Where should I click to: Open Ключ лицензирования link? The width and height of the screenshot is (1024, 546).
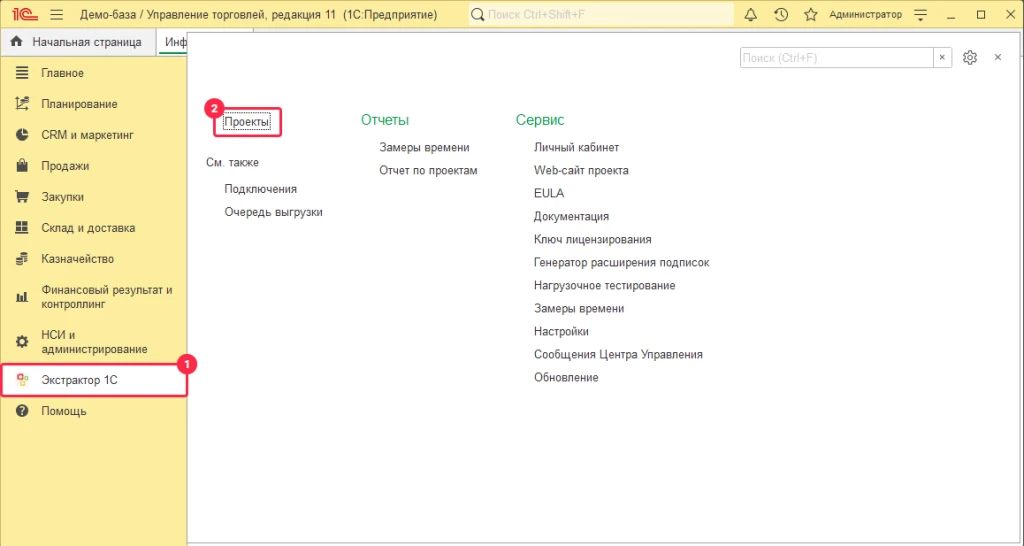[x=592, y=239]
